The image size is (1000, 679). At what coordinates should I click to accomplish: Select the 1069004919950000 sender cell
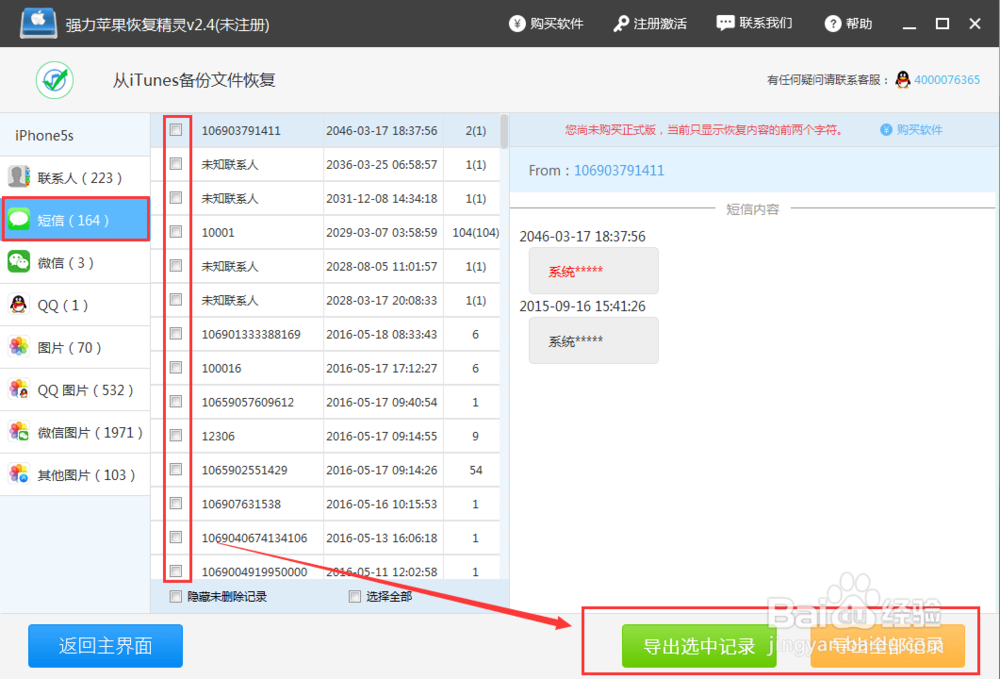(258, 571)
